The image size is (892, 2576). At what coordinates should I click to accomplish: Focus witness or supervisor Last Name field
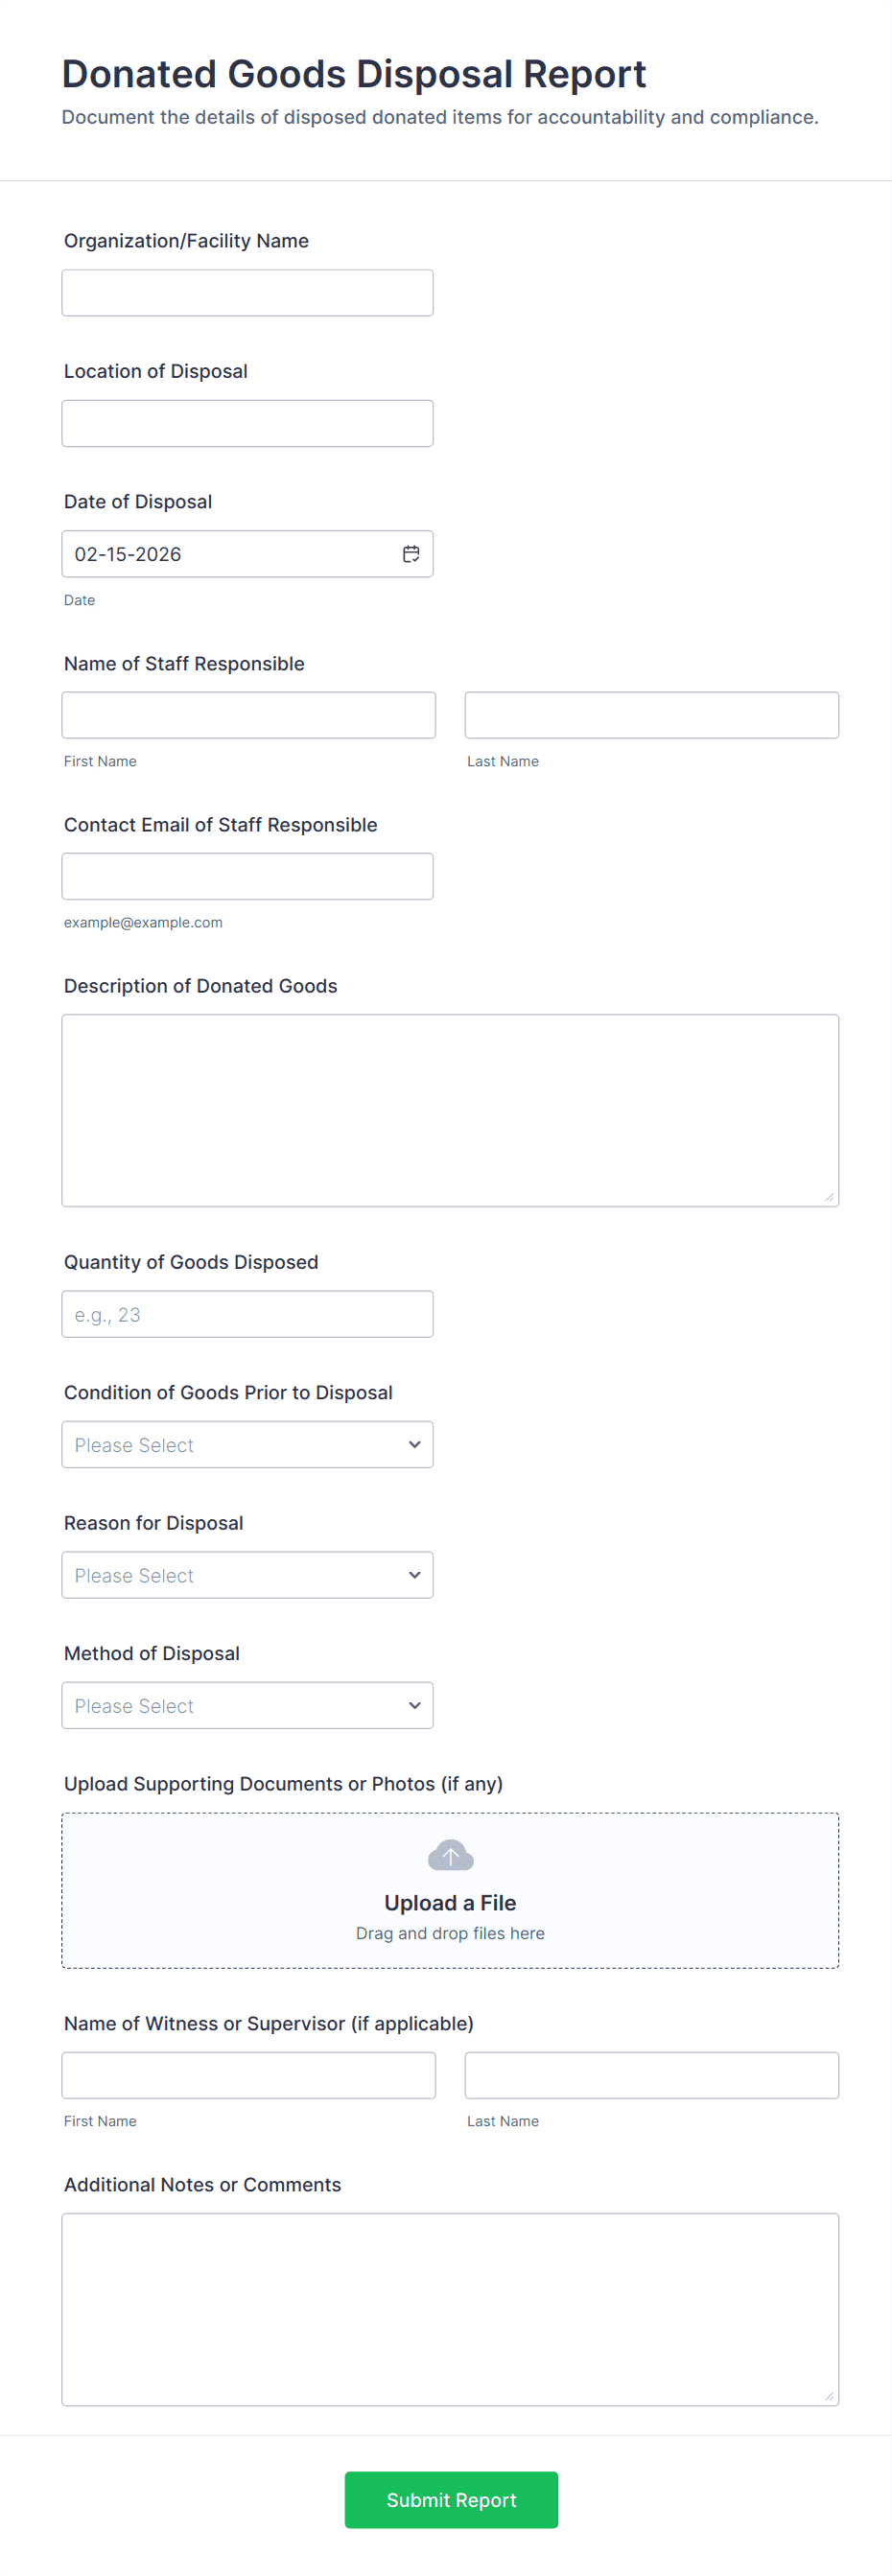click(x=651, y=2075)
